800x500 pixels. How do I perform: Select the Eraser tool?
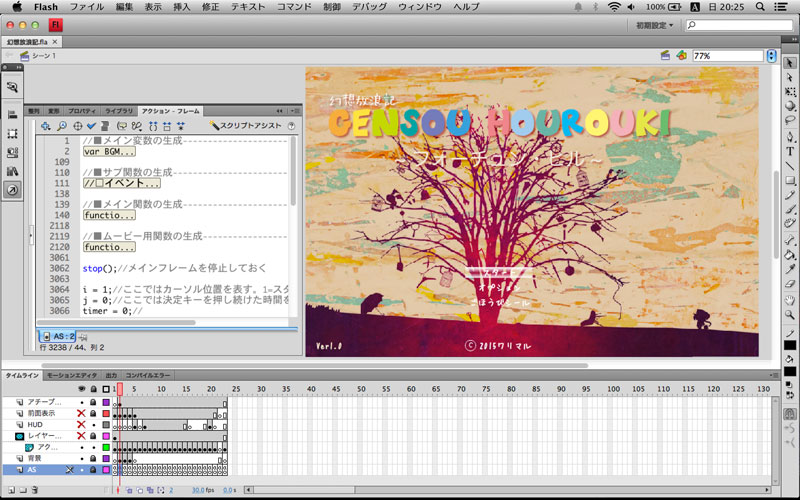coord(790,284)
